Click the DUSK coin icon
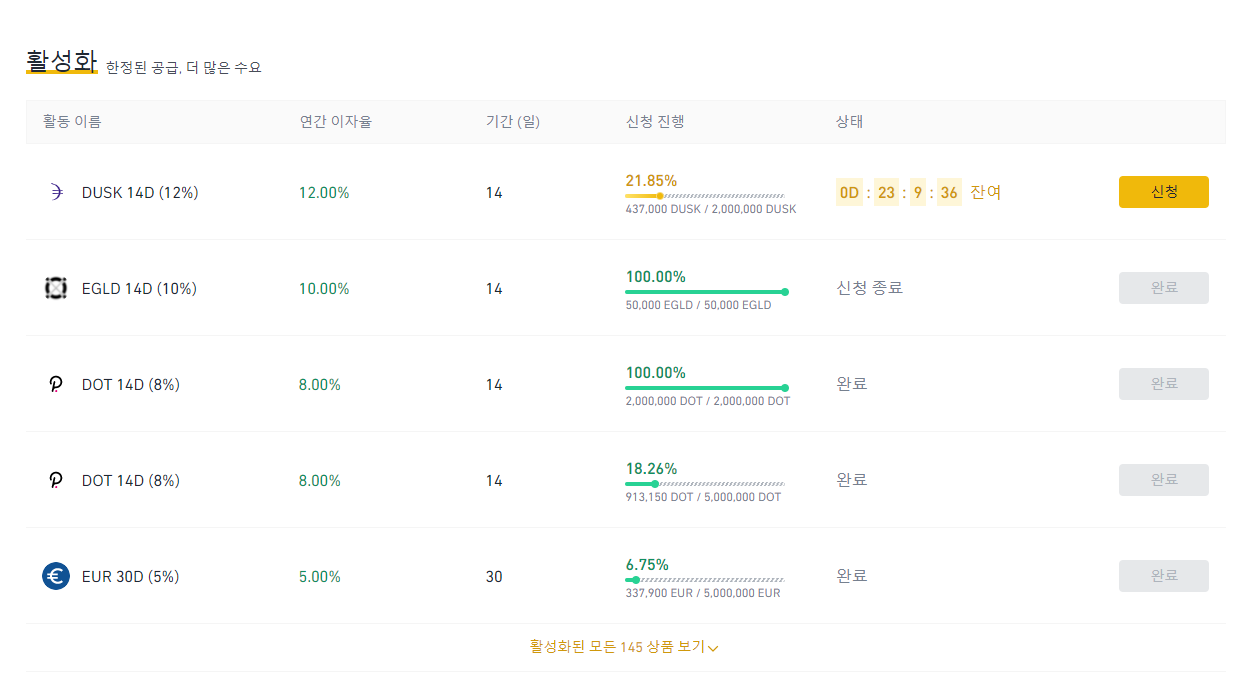1239x686 pixels. click(x=56, y=192)
